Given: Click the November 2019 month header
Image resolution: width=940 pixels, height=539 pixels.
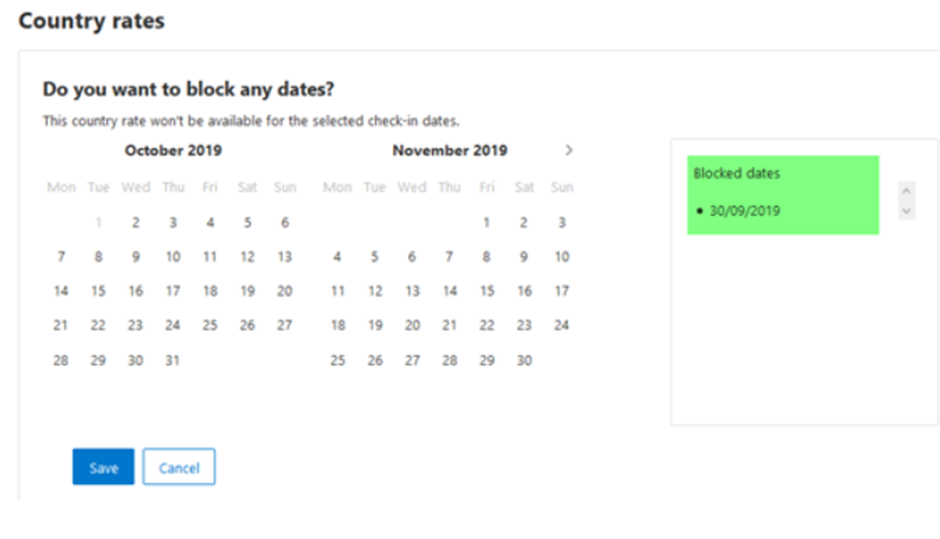Looking at the screenshot, I should click(449, 151).
